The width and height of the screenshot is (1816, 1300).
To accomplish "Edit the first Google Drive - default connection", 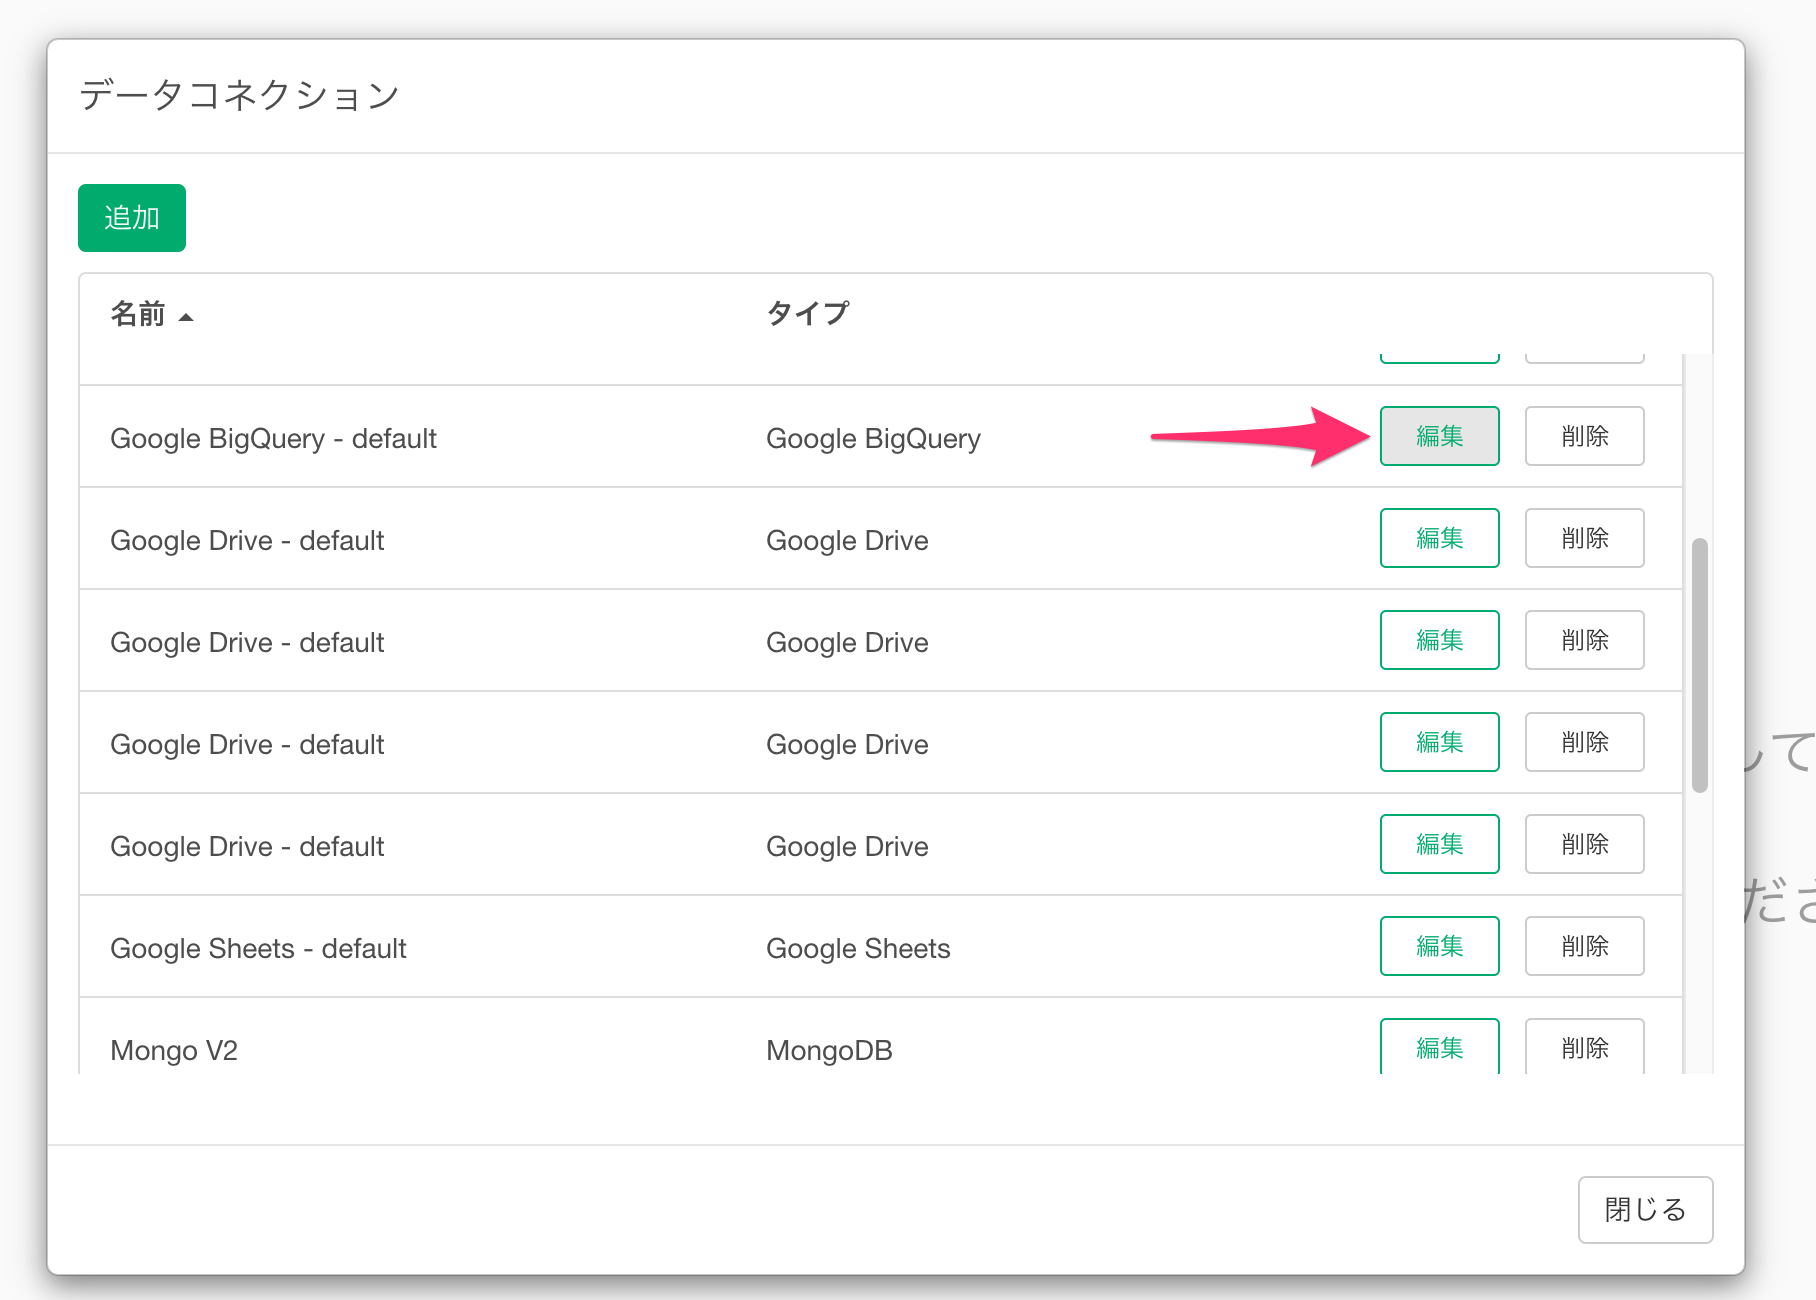I will 1440,538.
